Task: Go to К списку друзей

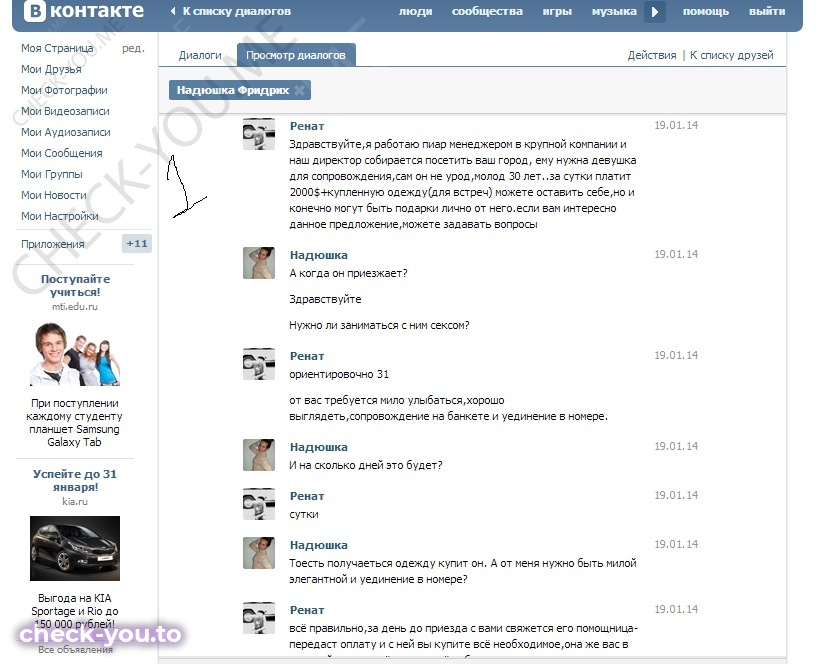Action: point(731,55)
